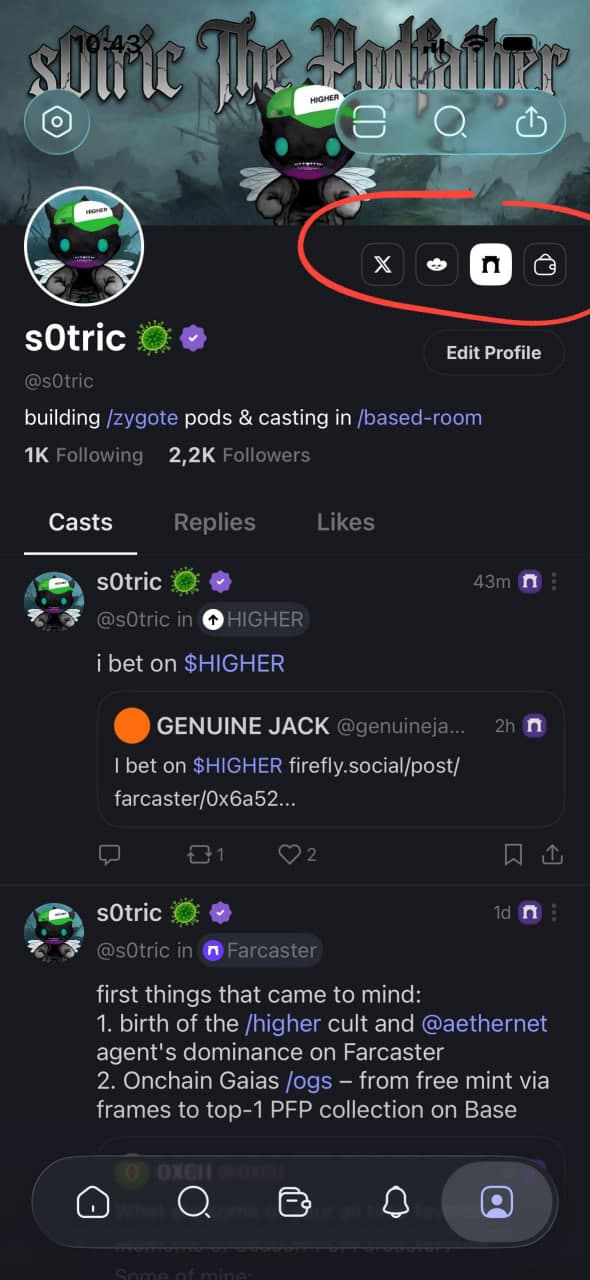Image resolution: width=590 pixels, height=1280 pixels.
Task: Tap the notifications bell in bottom navigation
Action: (x=396, y=1203)
